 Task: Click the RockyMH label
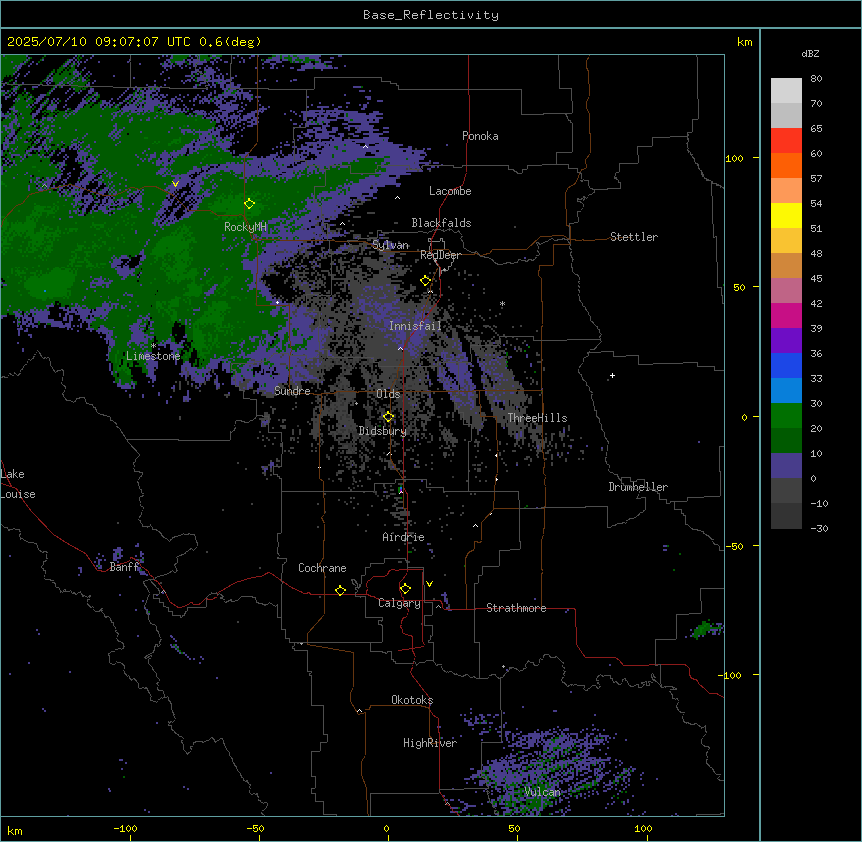[x=245, y=227]
